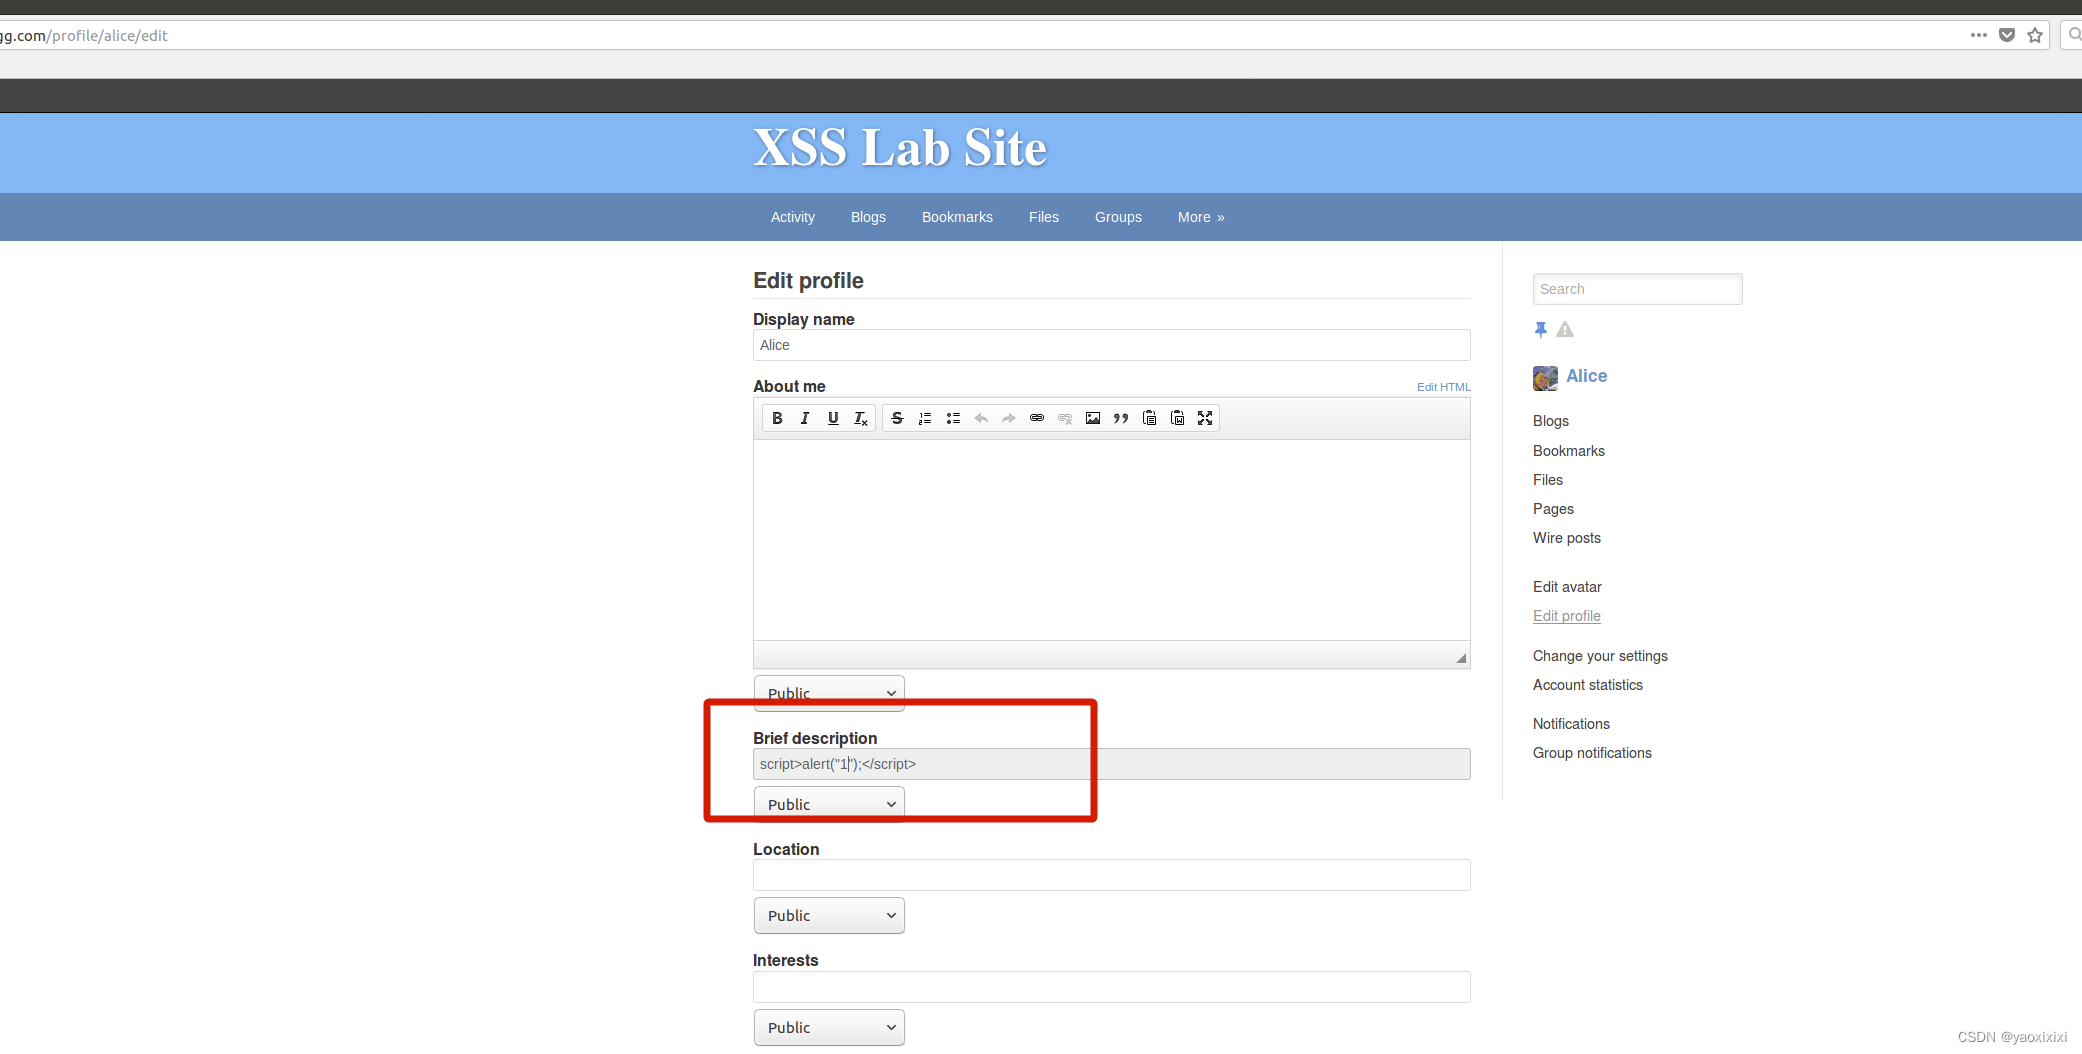The image size is (2082, 1054).
Task: Open Brief description access Public dropdown
Action: click(x=829, y=804)
